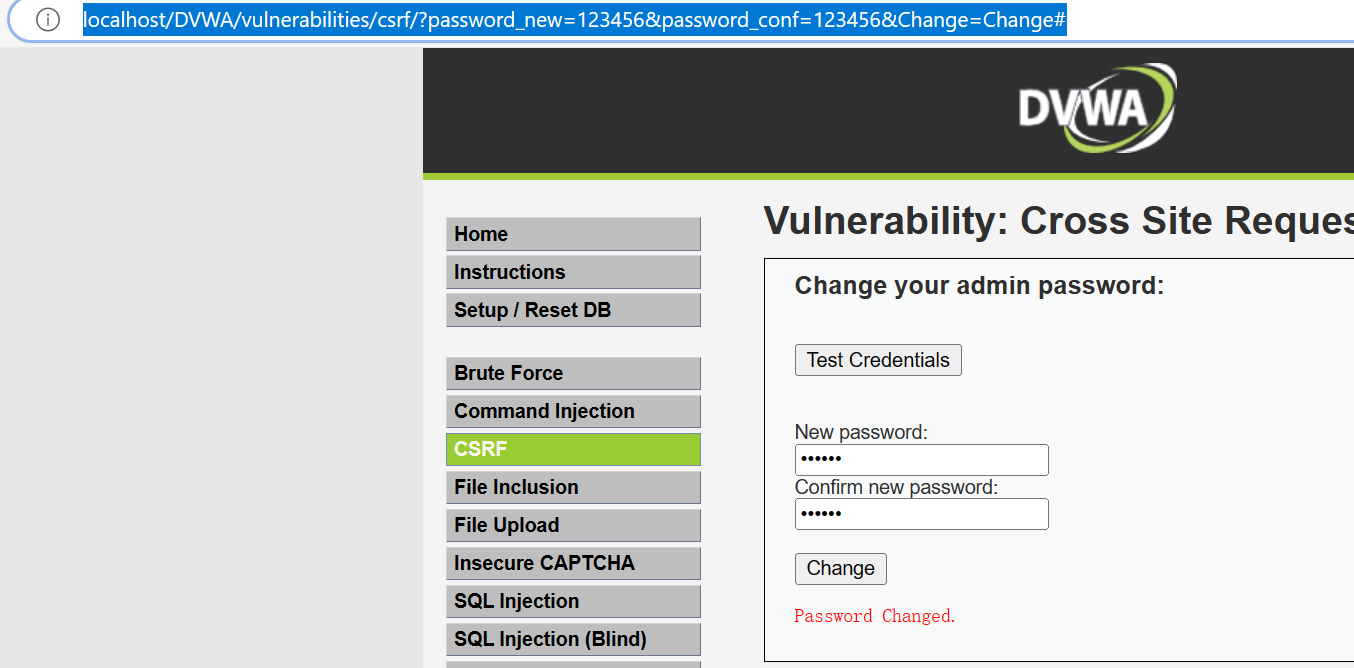This screenshot has height=668, width=1354.
Task: Go to the File Upload vulnerability
Action: point(573,525)
